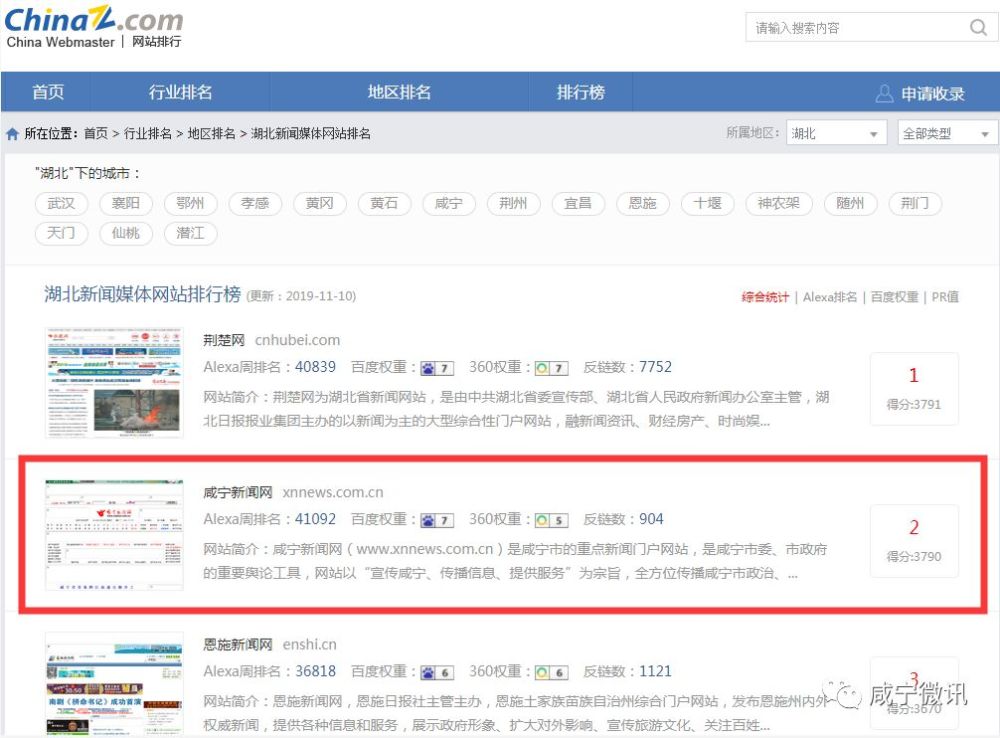Click backlink count 904
The image size is (1000, 738).
point(651,519)
